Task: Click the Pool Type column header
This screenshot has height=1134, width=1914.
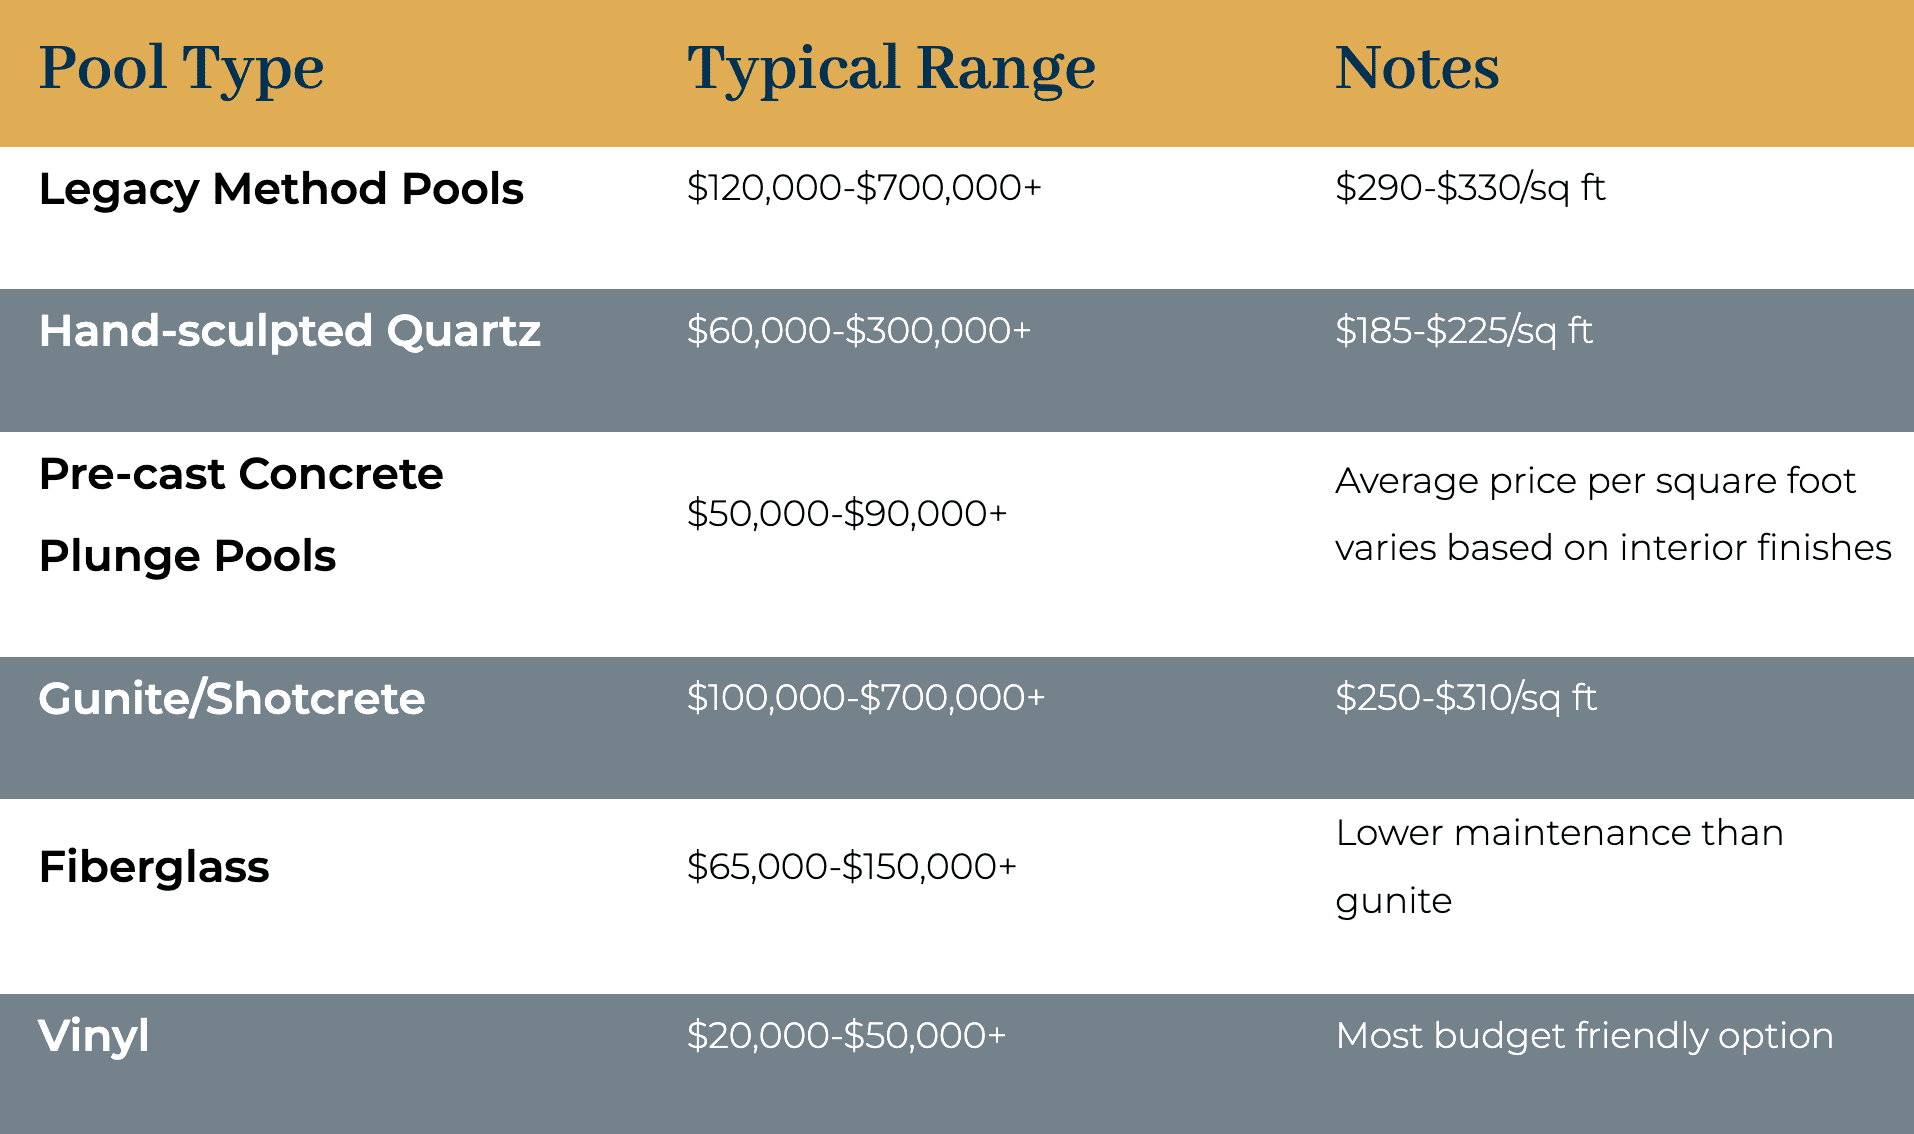Action: click(181, 68)
